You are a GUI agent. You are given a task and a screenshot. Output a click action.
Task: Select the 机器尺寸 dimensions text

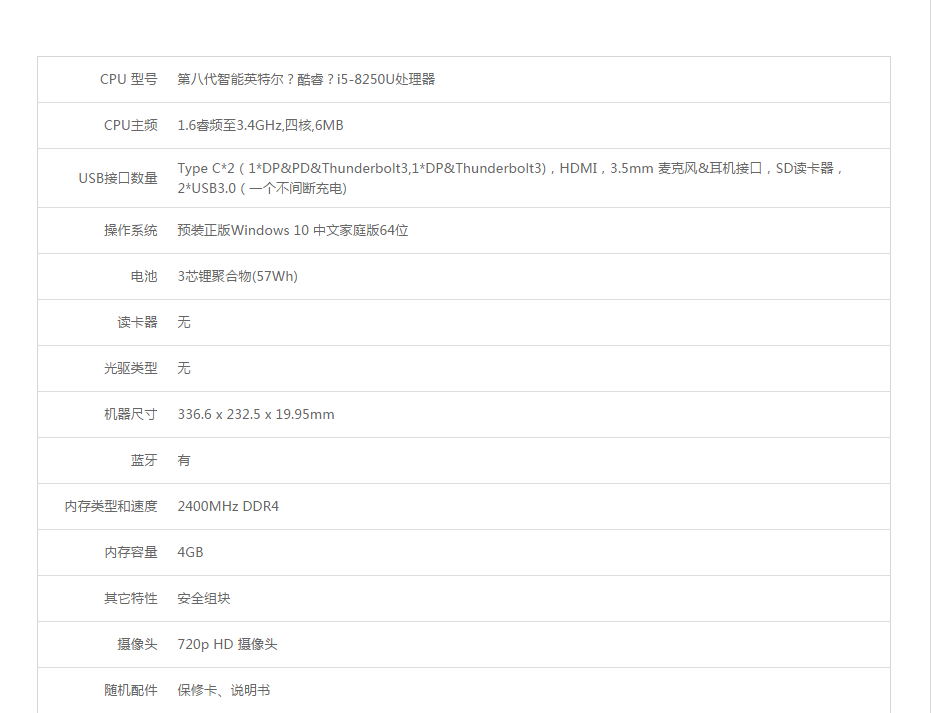tap(255, 414)
